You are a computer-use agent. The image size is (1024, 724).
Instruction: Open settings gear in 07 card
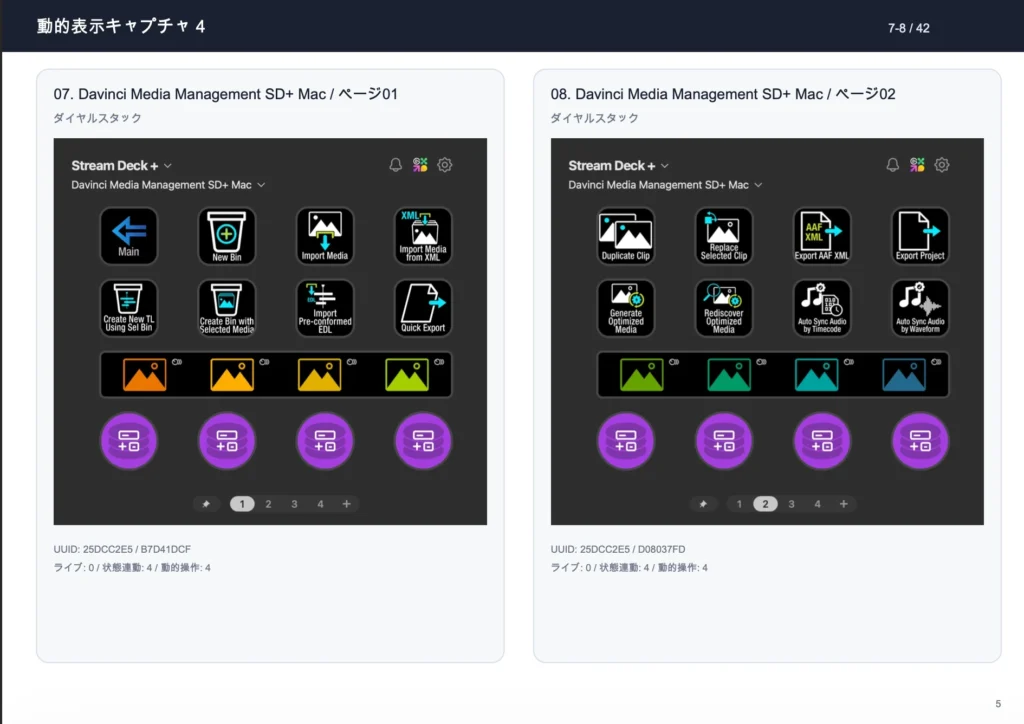click(445, 165)
